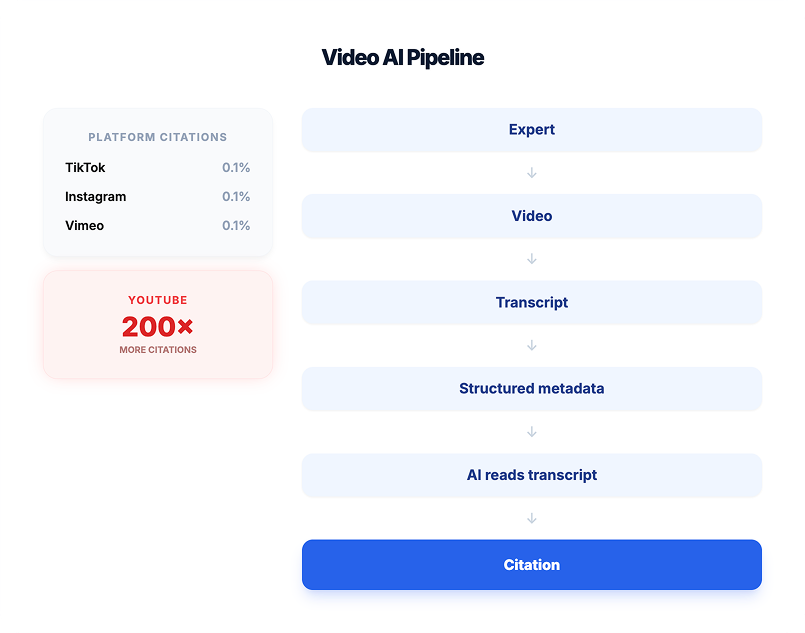
Task: Click the YOUTUBE label in red card
Action: 158,300
